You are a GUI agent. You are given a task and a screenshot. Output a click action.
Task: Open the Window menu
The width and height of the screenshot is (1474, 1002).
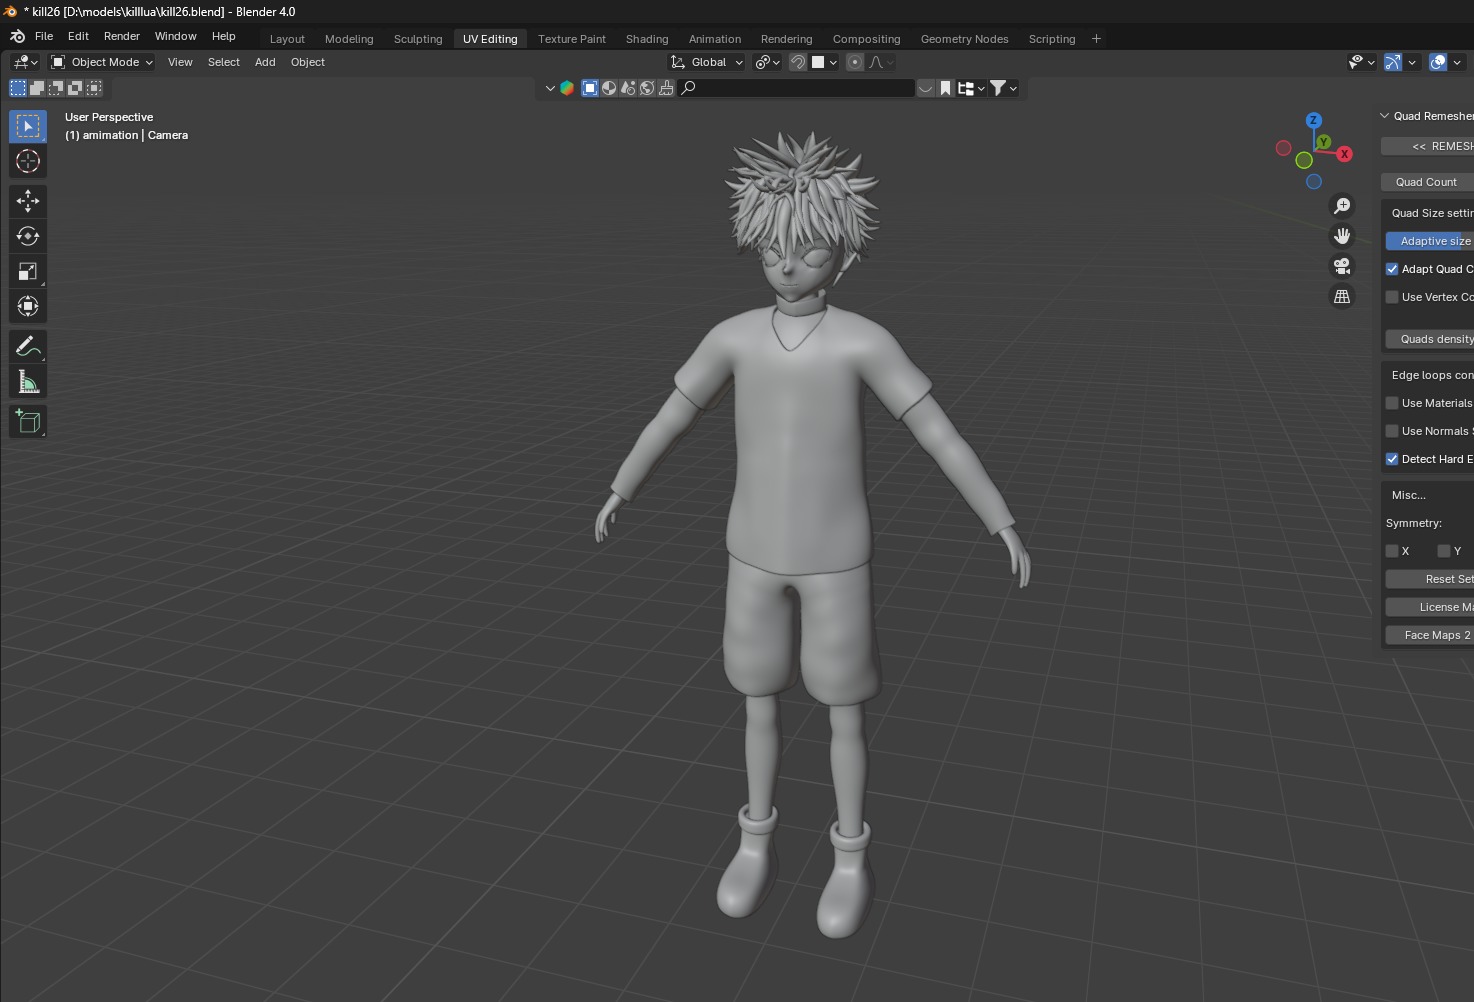(x=175, y=36)
